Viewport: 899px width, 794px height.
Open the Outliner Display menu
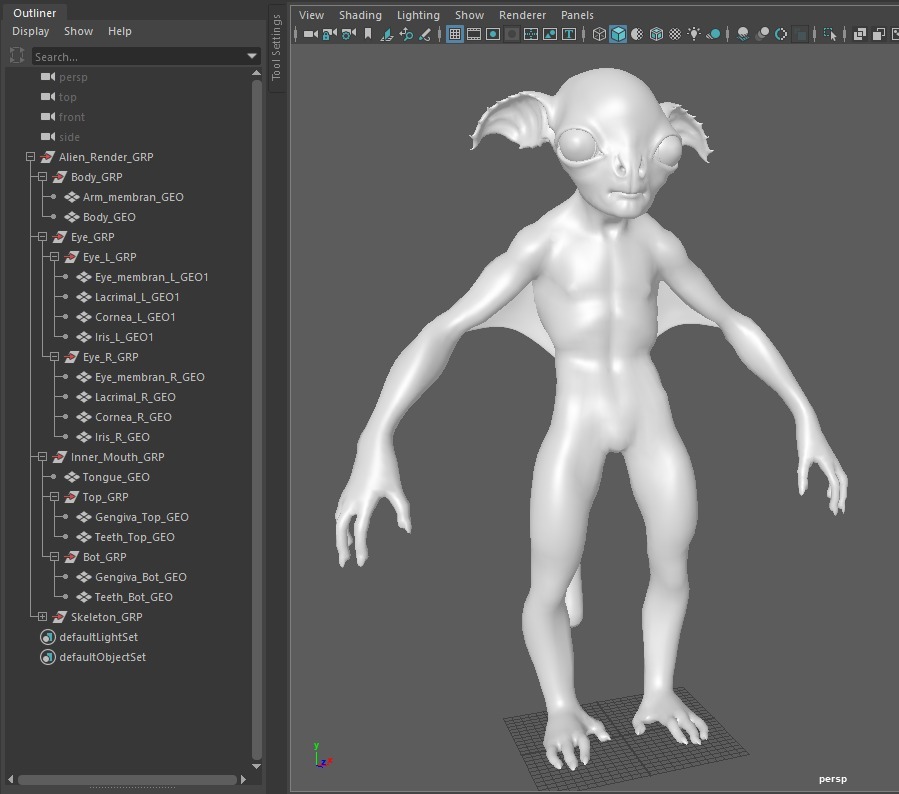pyautogui.click(x=30, y=32)
